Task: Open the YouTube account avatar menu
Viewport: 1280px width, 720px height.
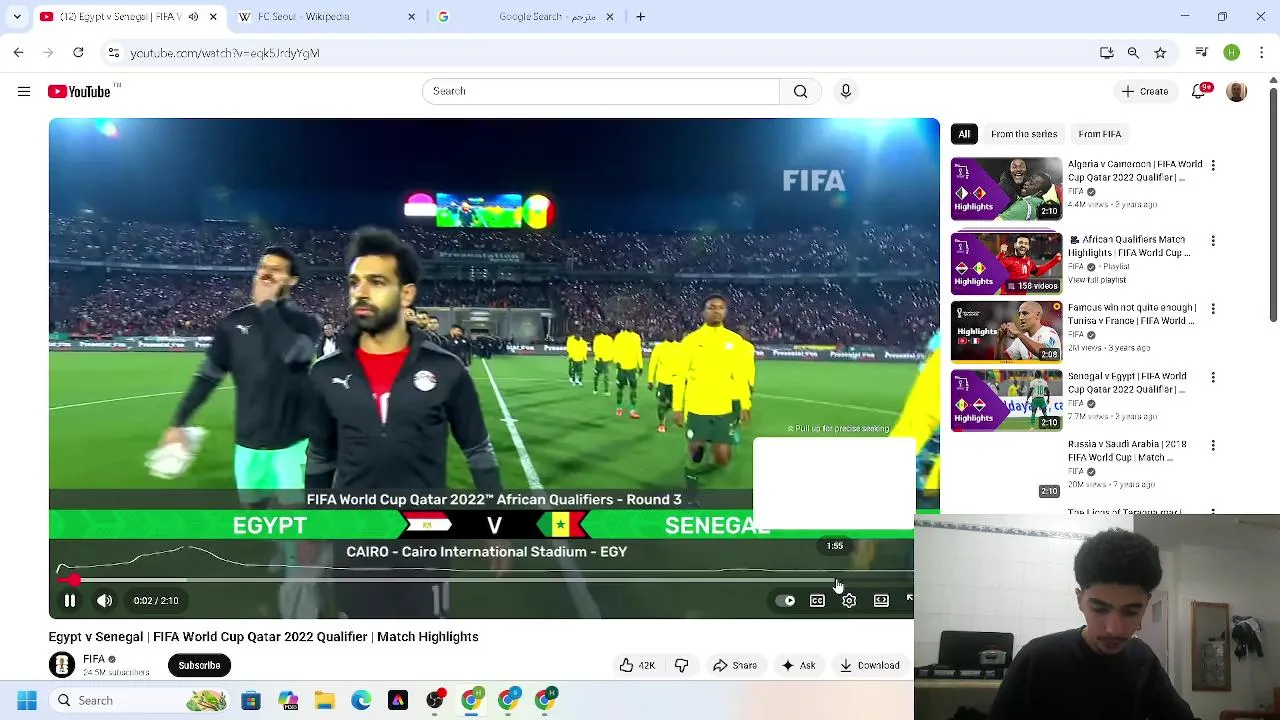Action: pos(1237,91)
